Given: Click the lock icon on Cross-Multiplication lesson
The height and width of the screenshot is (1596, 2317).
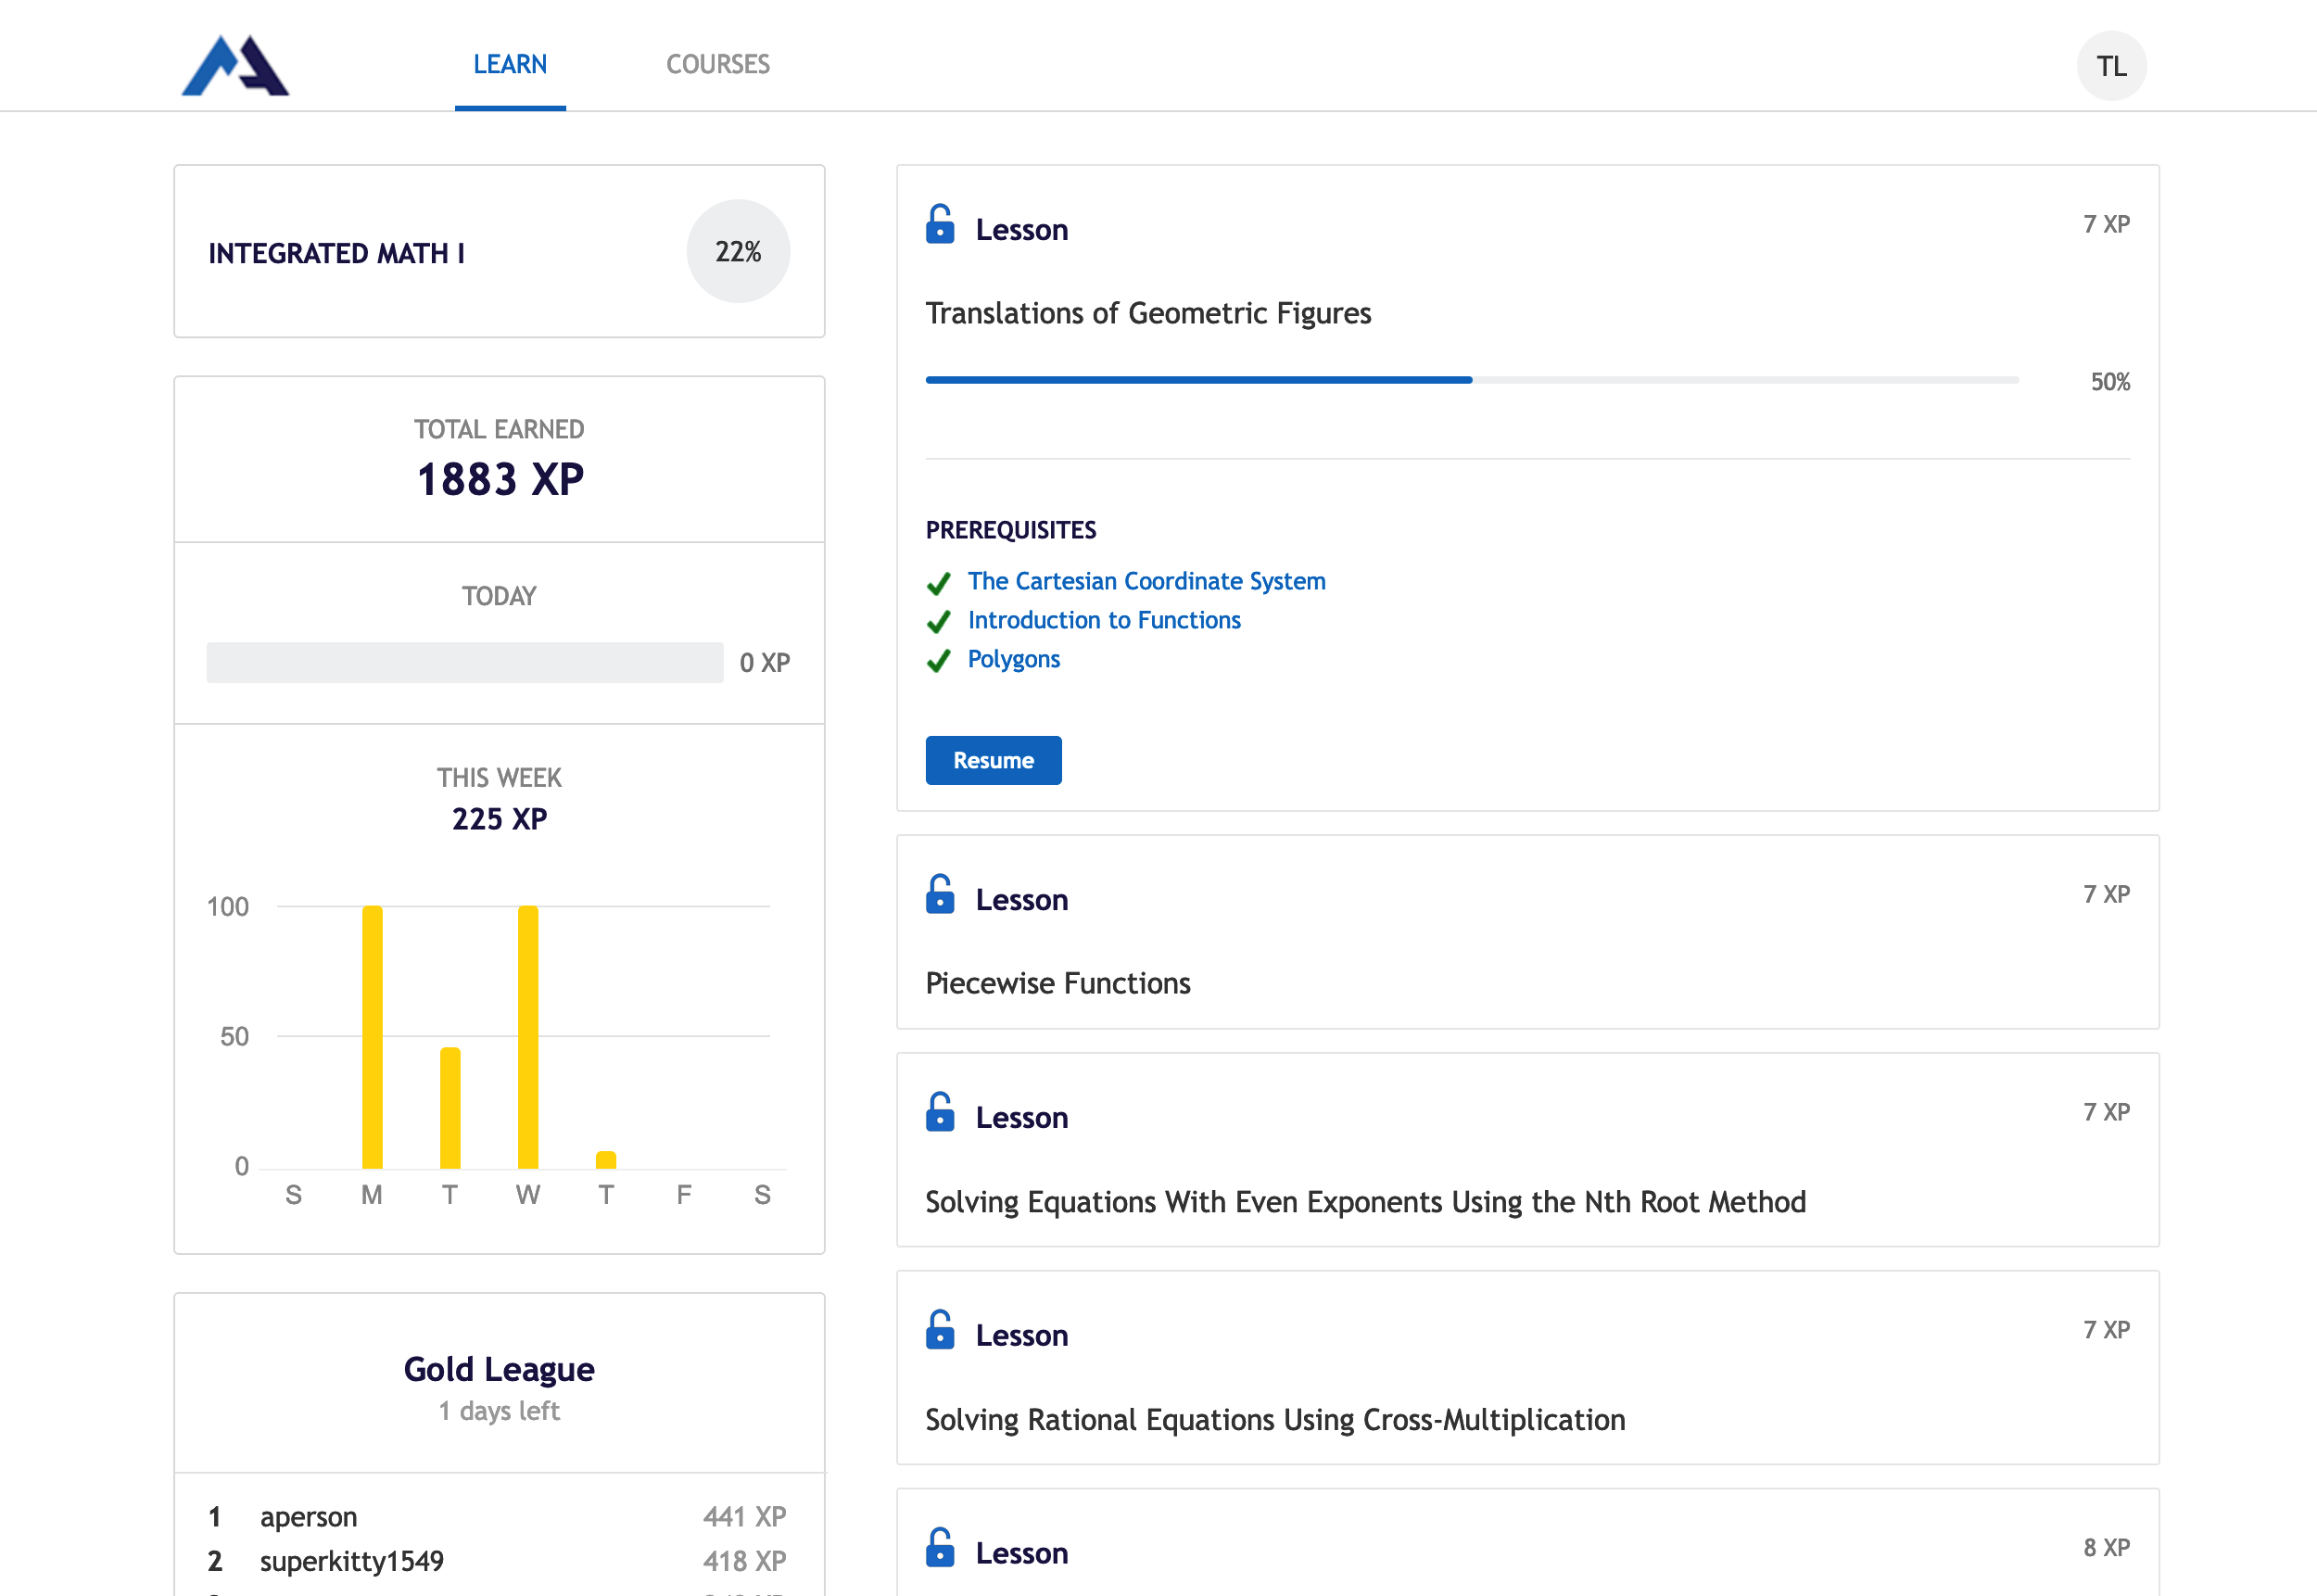Looking at the screenshot, I should pyautogui.click(x=940, y=1330).
